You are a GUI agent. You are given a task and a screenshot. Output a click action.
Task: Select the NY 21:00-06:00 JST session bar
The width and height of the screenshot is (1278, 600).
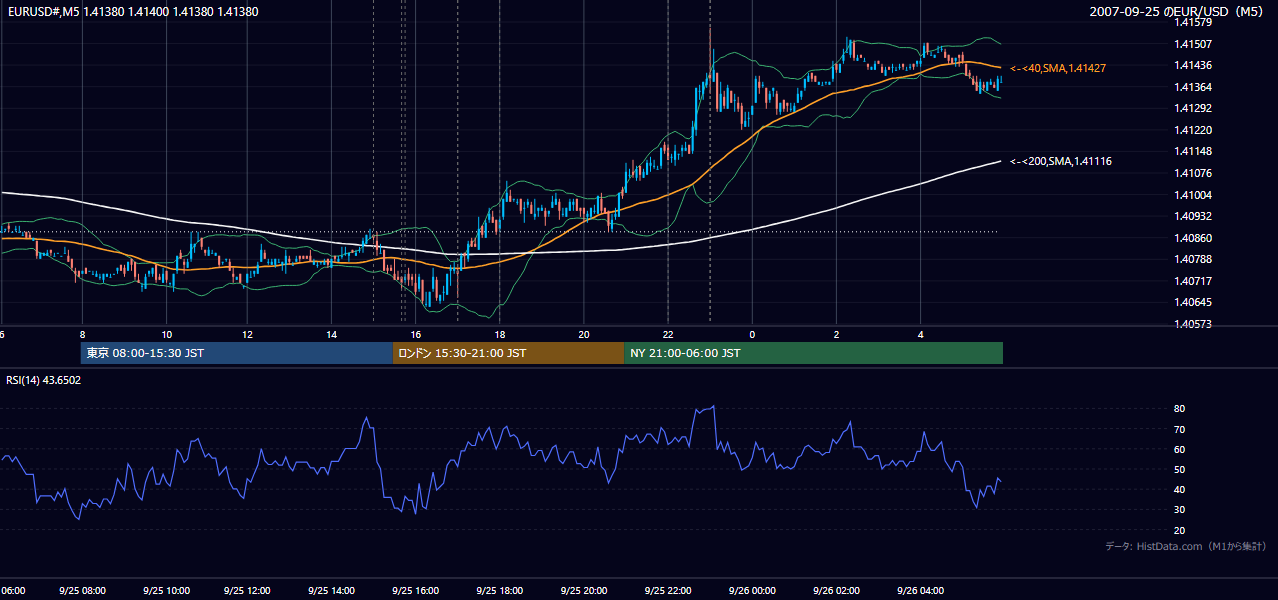[x=813, y=353]
